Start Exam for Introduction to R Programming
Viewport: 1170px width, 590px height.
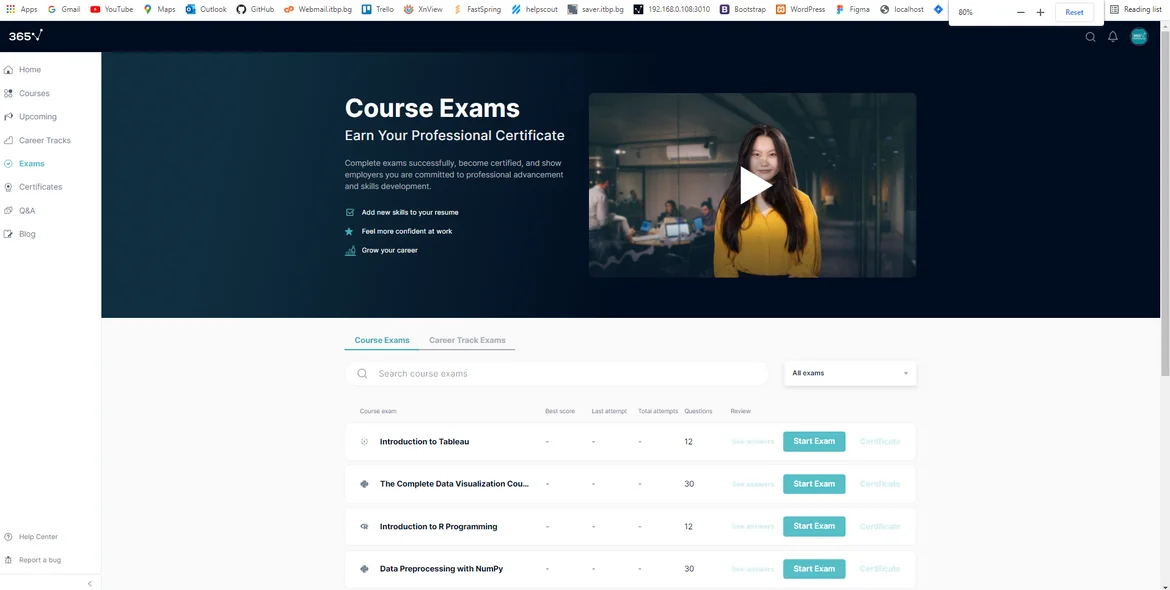pyautogui.click(x=814, y=526)
